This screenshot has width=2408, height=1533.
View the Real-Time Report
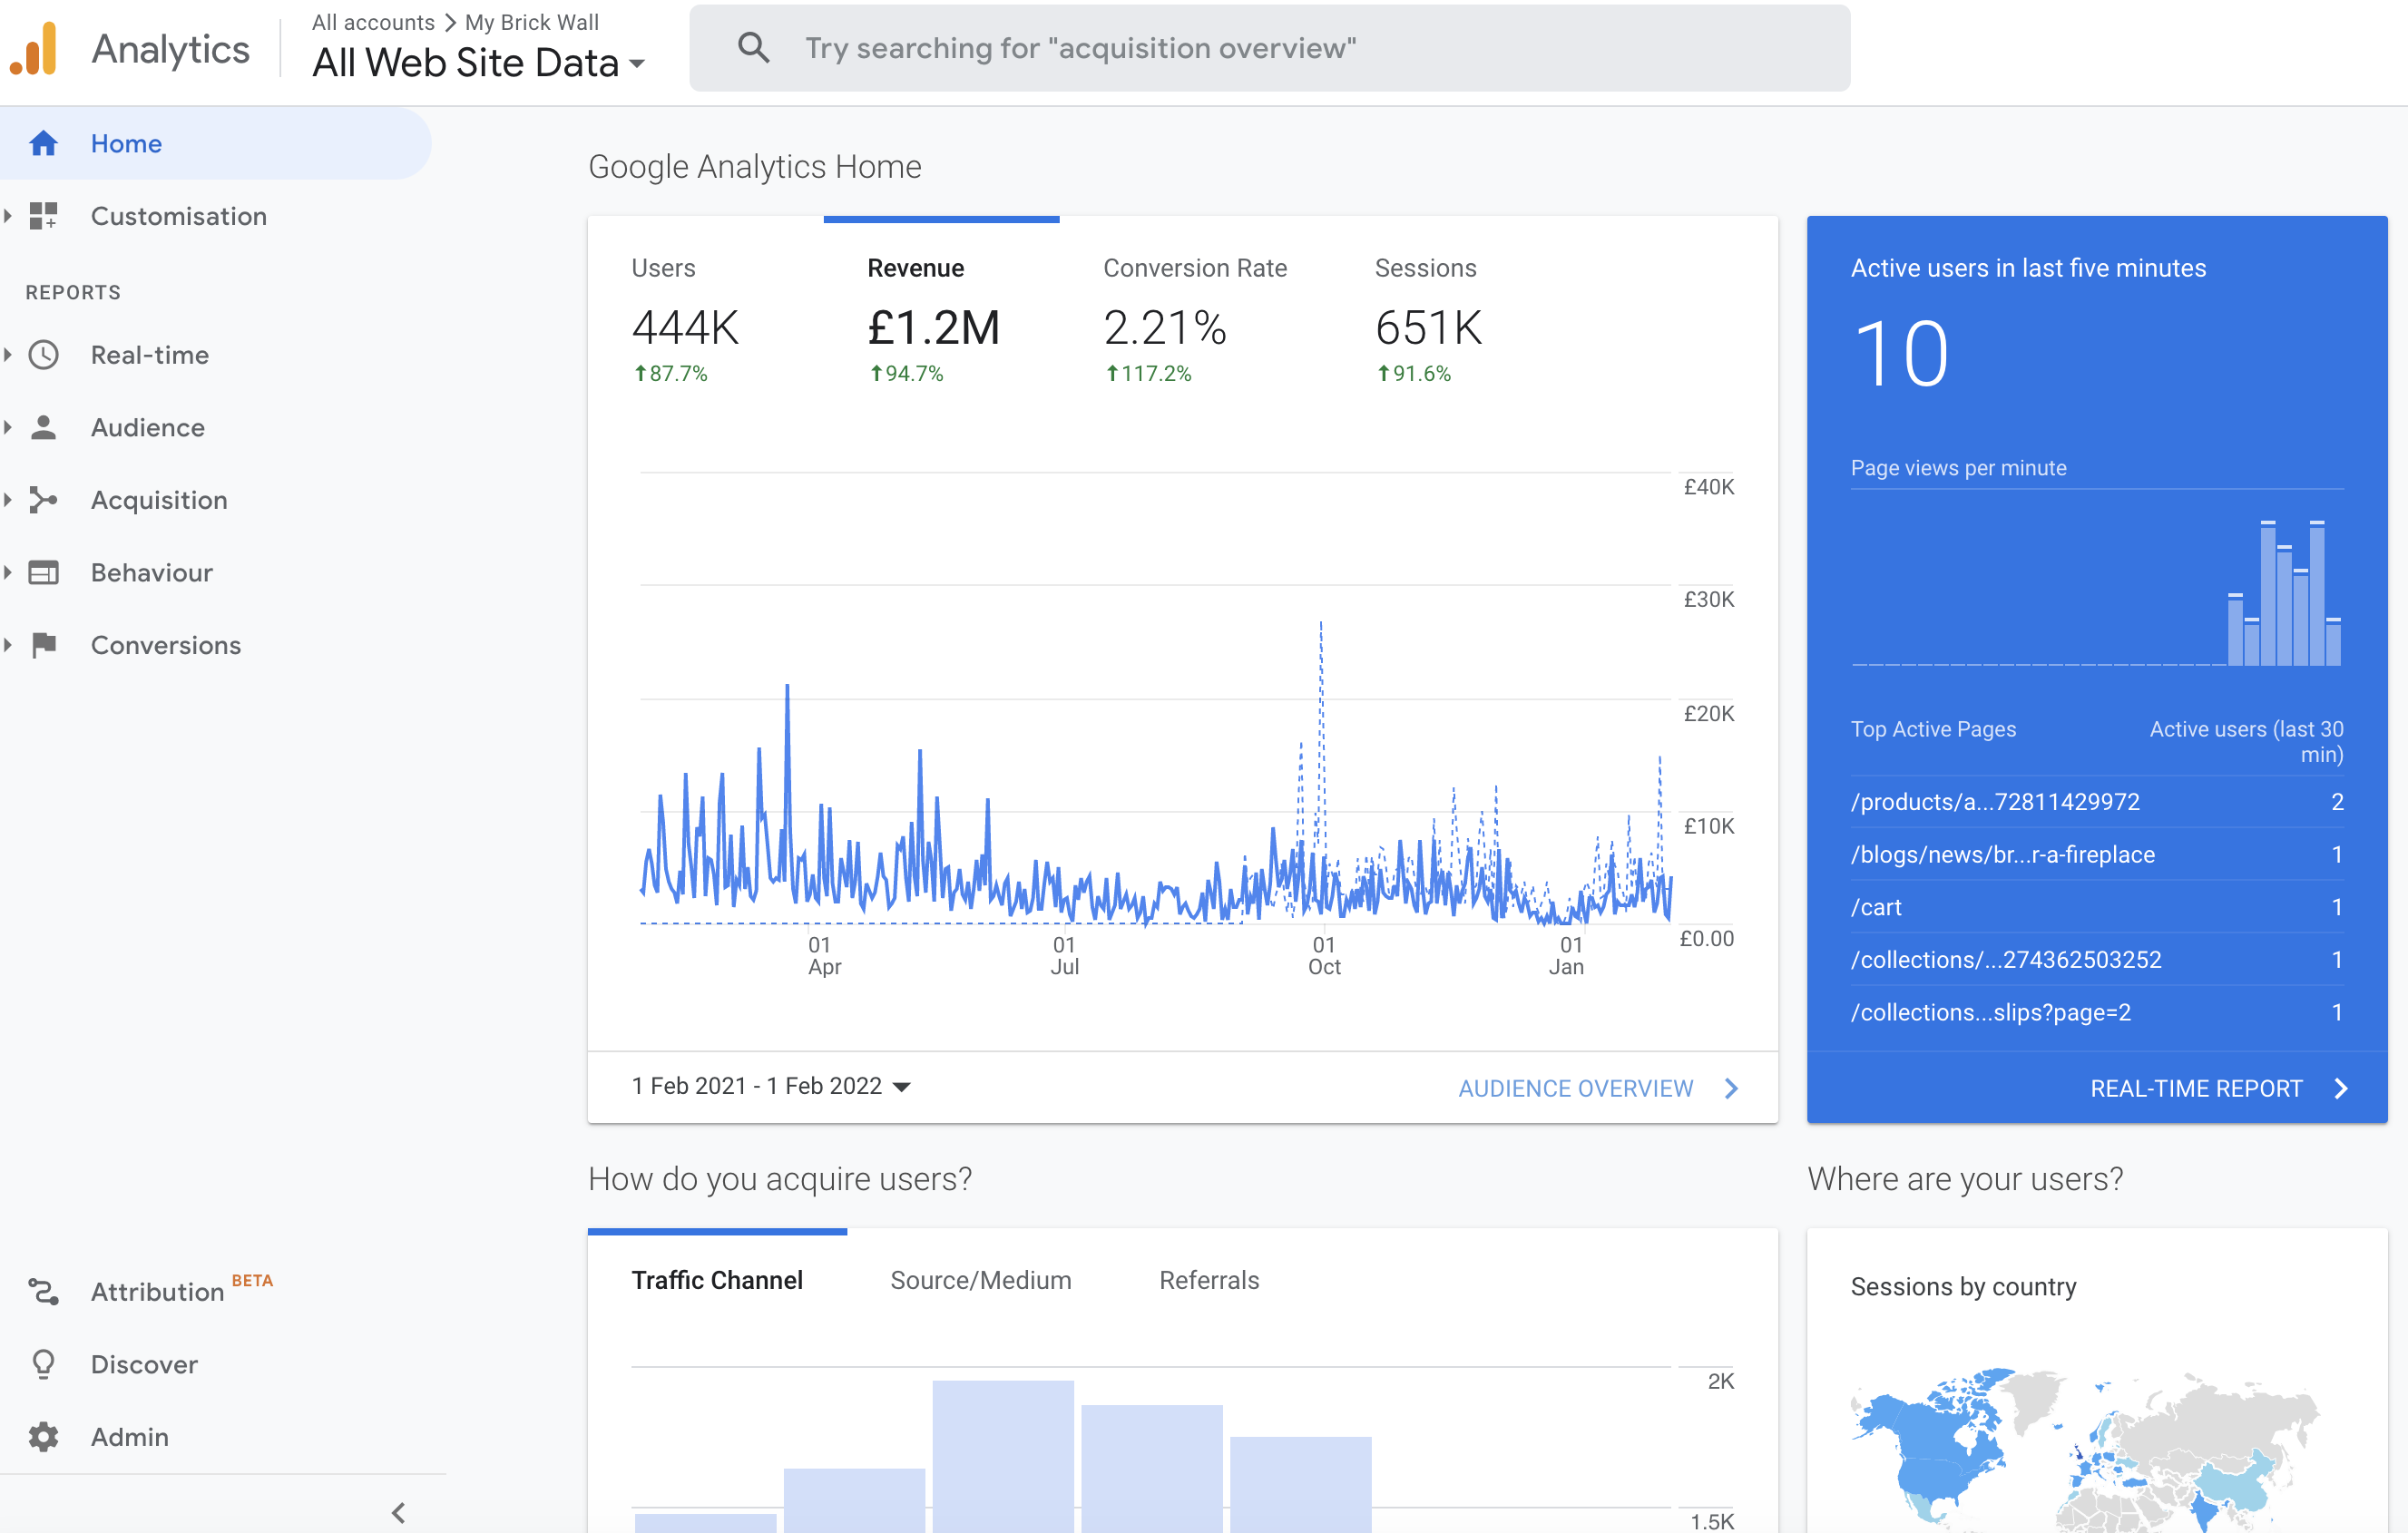pos(2196,1088)
